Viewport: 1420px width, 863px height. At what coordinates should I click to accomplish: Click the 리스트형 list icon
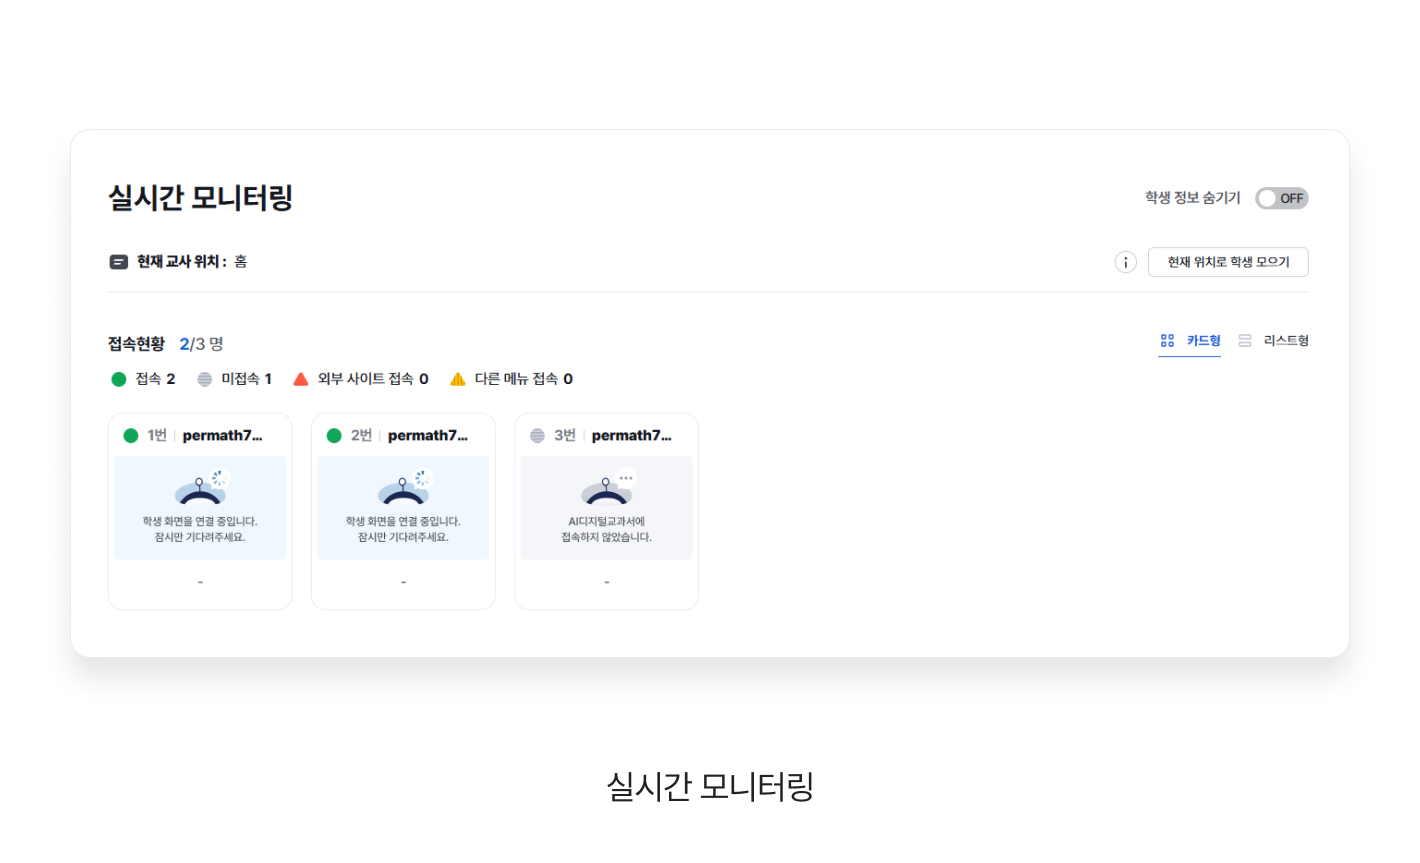tap(1245, 341)
